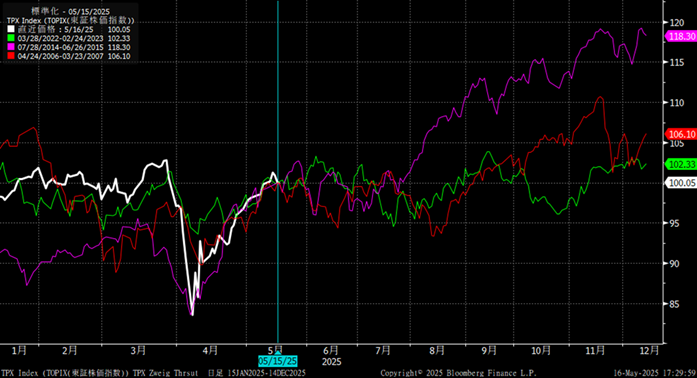Click the 16-May-2025 17:29:59 timestamp

tap(655, 373)
